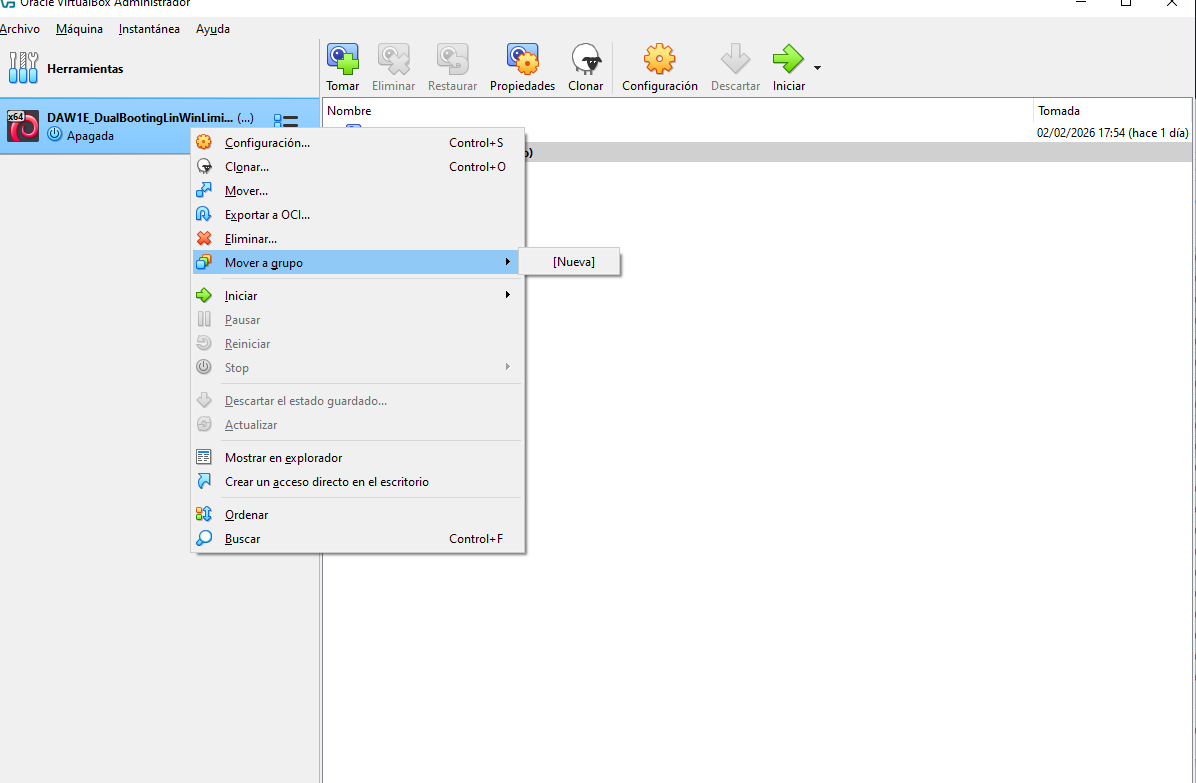This screenshot has width=1196, height=783.
Task: Click the Nombre column header
Action: [x=678, y=111]
